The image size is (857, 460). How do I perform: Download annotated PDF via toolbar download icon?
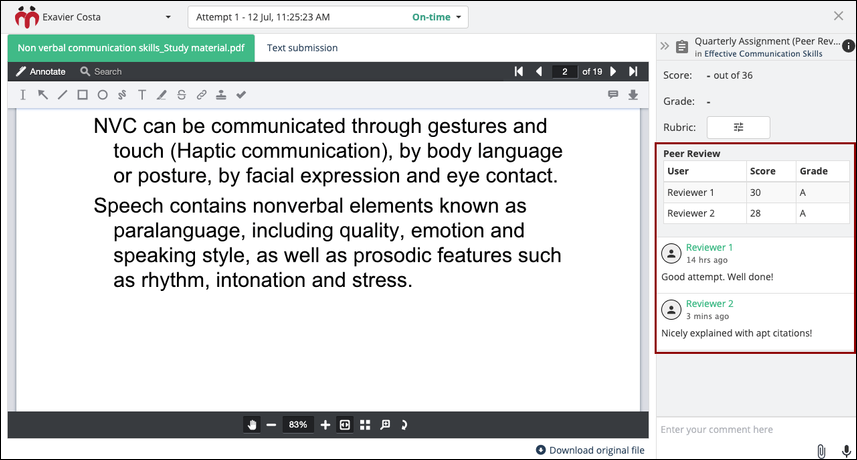[x=633, y=95]
